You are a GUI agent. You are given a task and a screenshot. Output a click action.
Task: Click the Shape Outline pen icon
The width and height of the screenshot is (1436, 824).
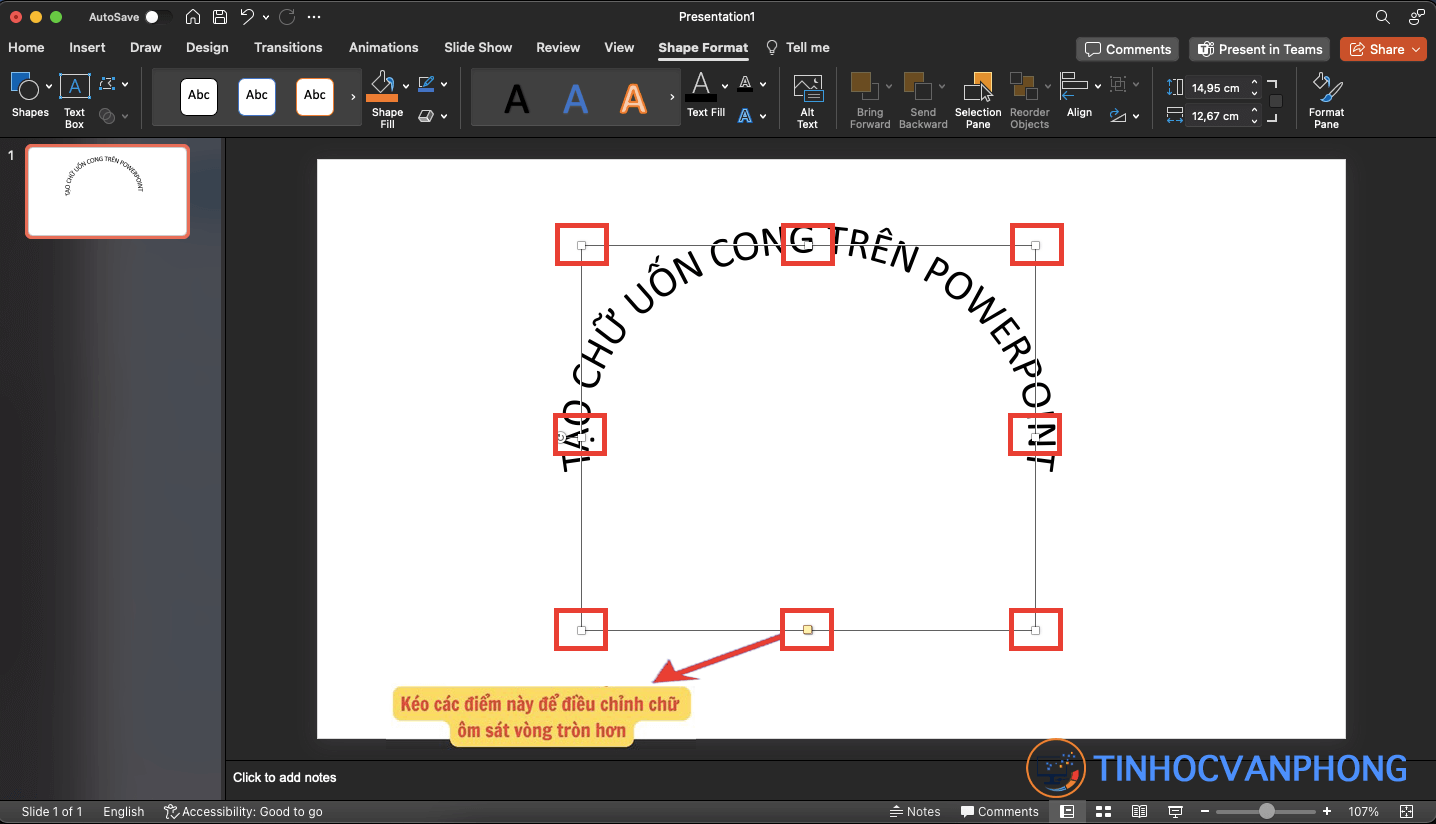pos(426,84)
